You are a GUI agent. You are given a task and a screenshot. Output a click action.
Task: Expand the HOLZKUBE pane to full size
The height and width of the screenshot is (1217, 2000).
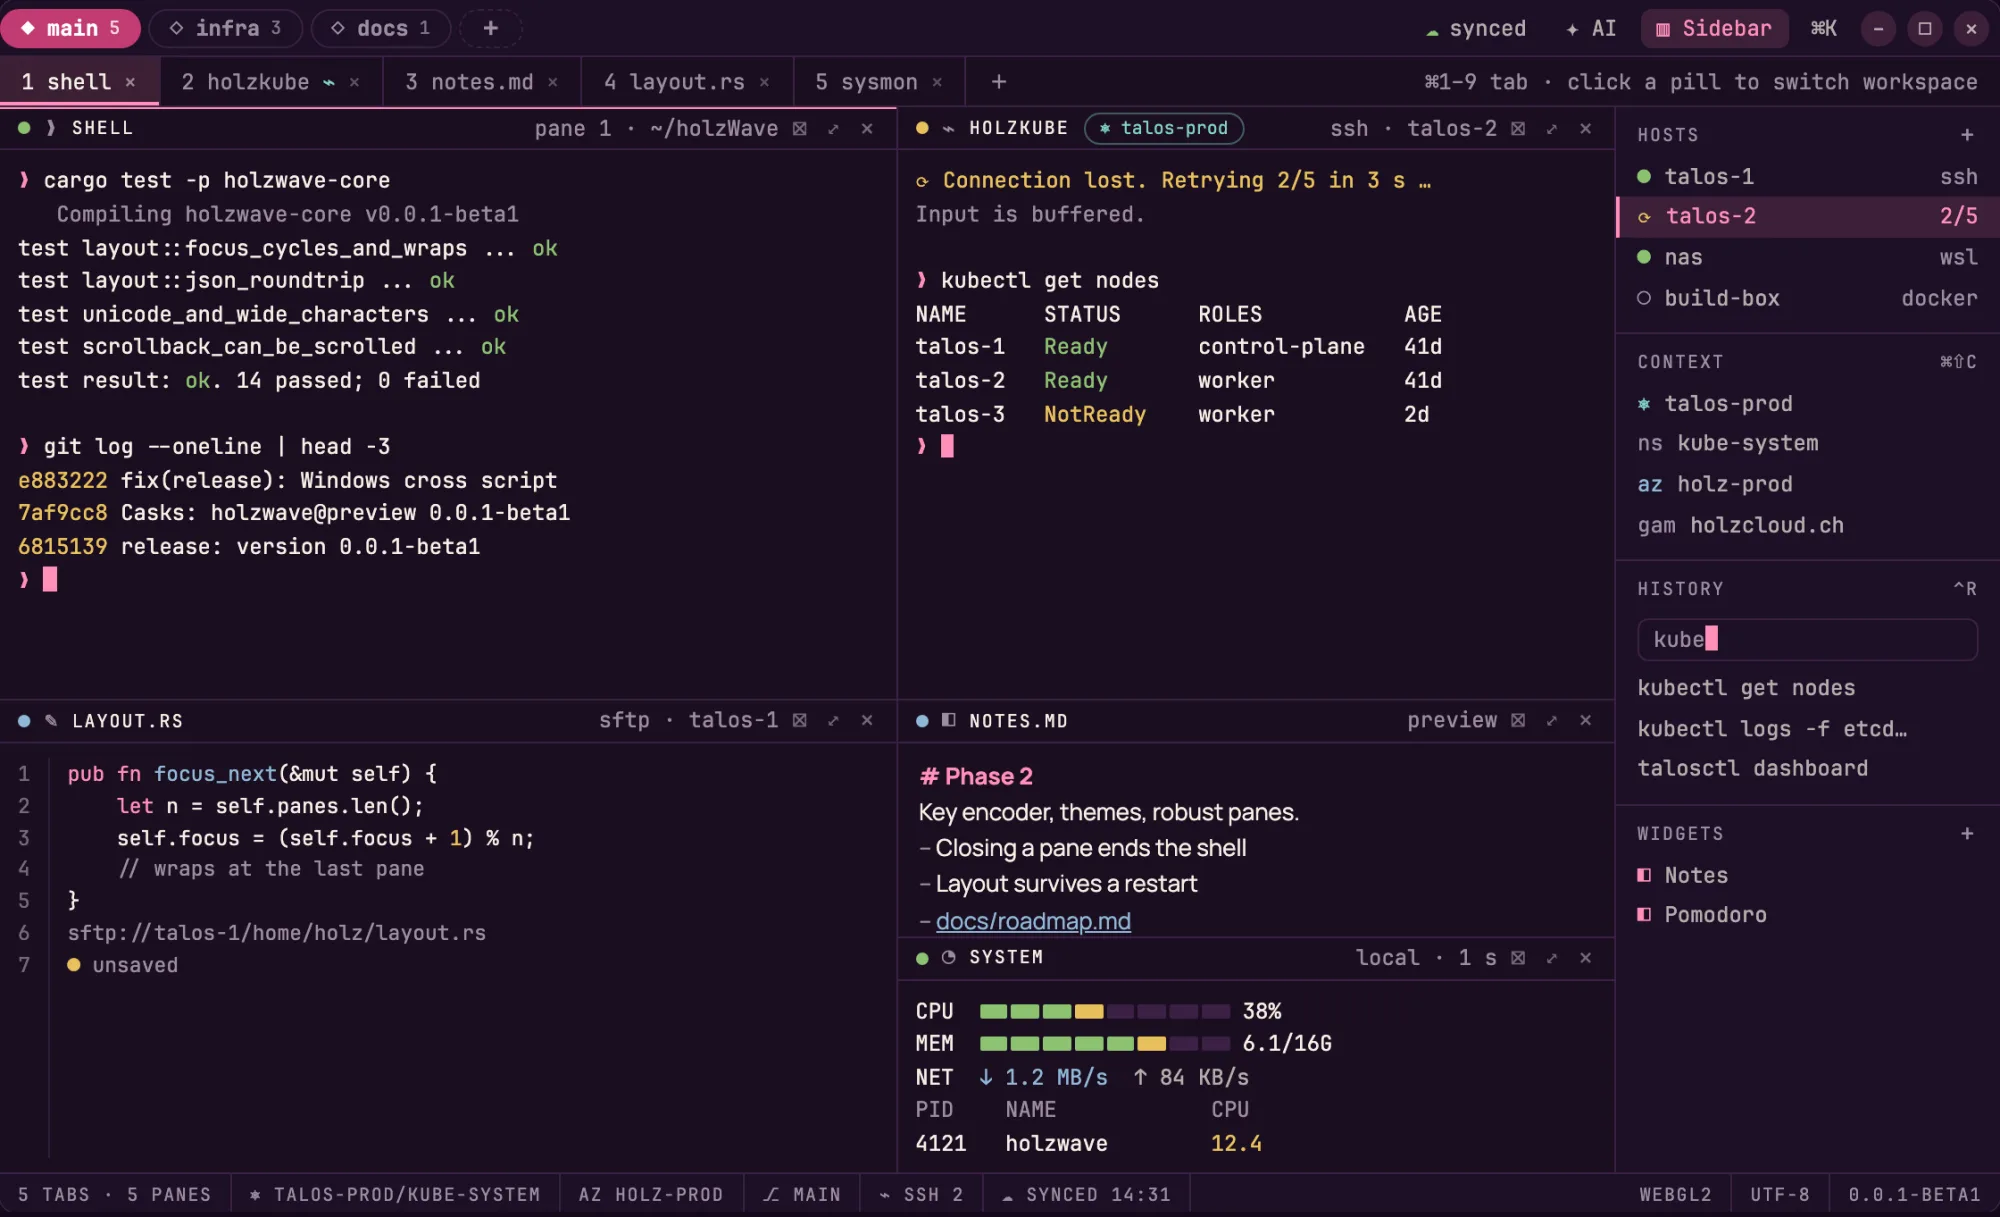1552,129
